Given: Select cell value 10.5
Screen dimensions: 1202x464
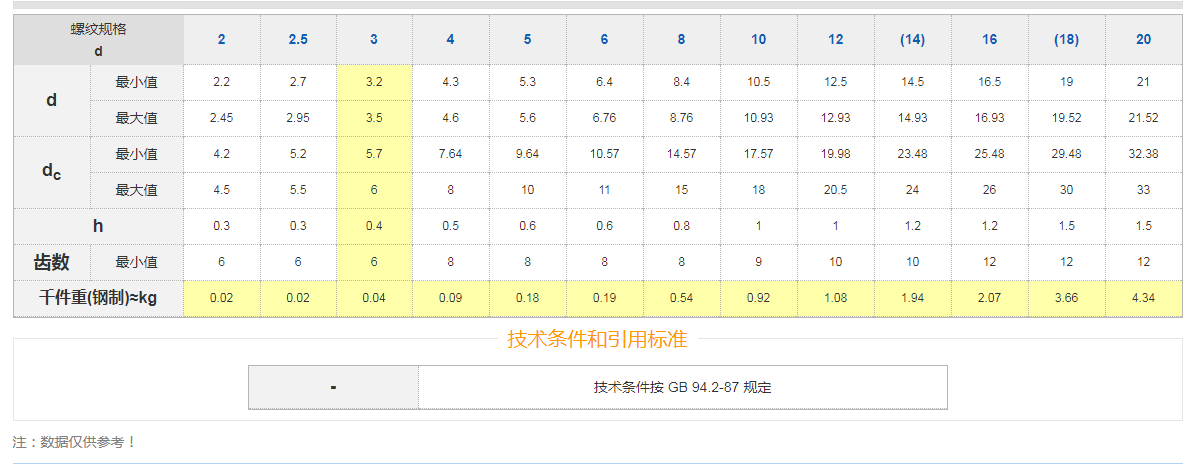Looking at the screenshot, I should [x=759, y=82].
